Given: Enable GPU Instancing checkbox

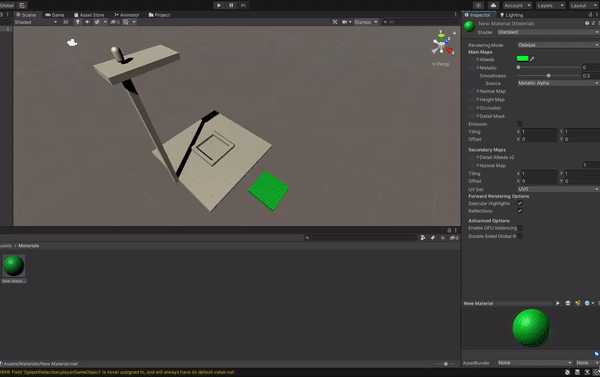Looking at the screenshot, I should click(520, 228).
